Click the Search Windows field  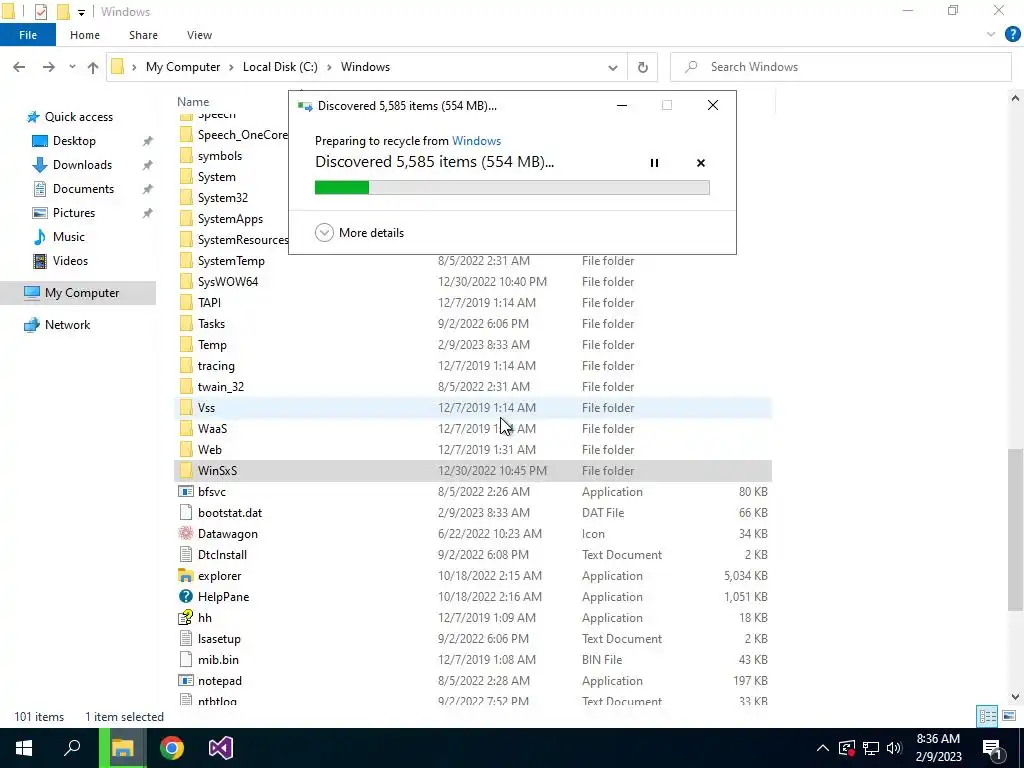point(840,67)
